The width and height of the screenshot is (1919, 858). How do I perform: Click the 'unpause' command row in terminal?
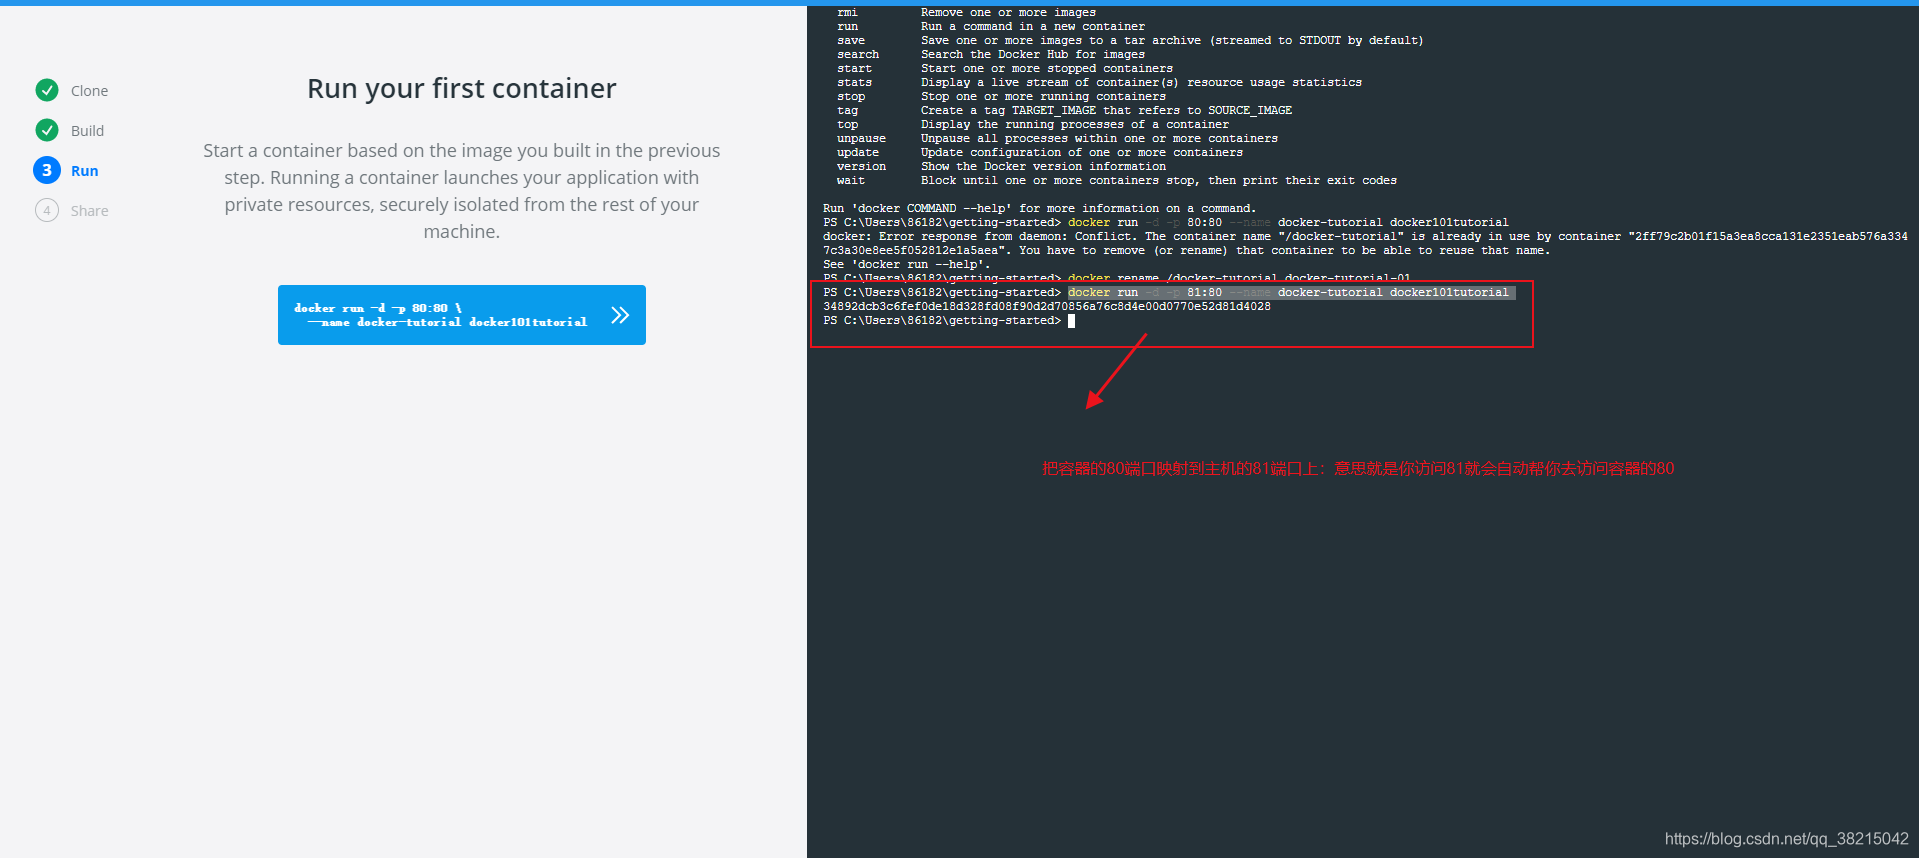[x=1058, y=139]
